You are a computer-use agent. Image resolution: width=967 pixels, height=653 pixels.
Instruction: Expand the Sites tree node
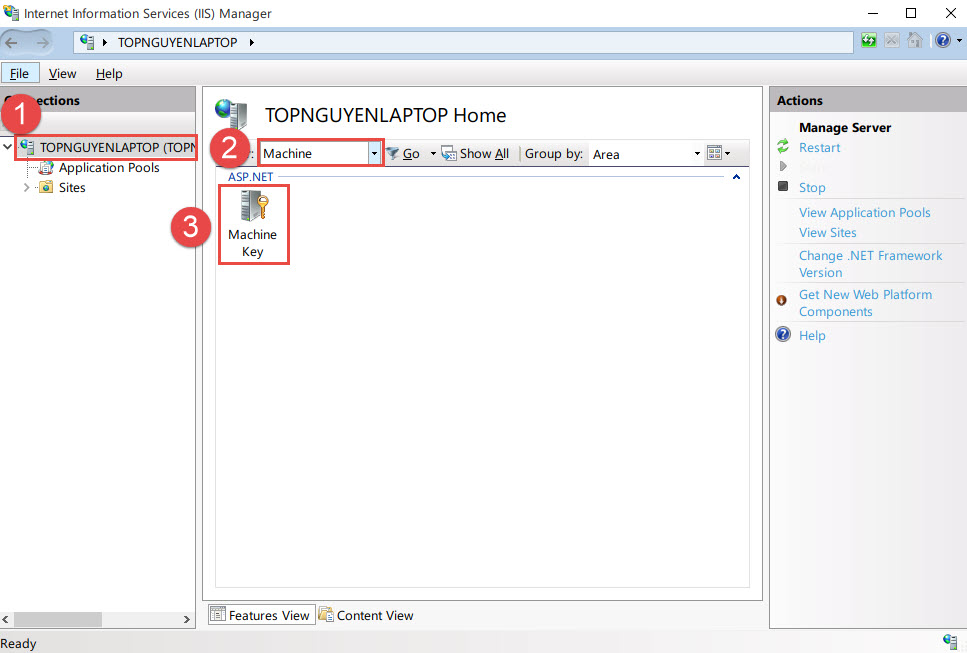point(27,187)
